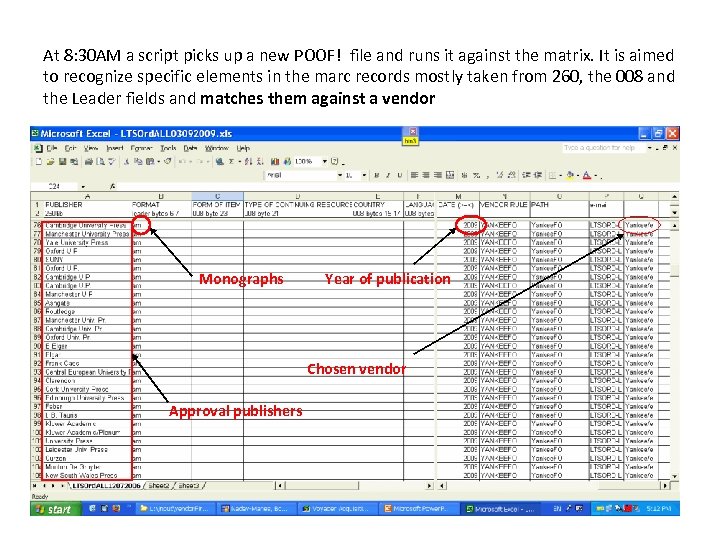Click the Windows start button
This screenshot has height=540, width=720.
[56, 509]
